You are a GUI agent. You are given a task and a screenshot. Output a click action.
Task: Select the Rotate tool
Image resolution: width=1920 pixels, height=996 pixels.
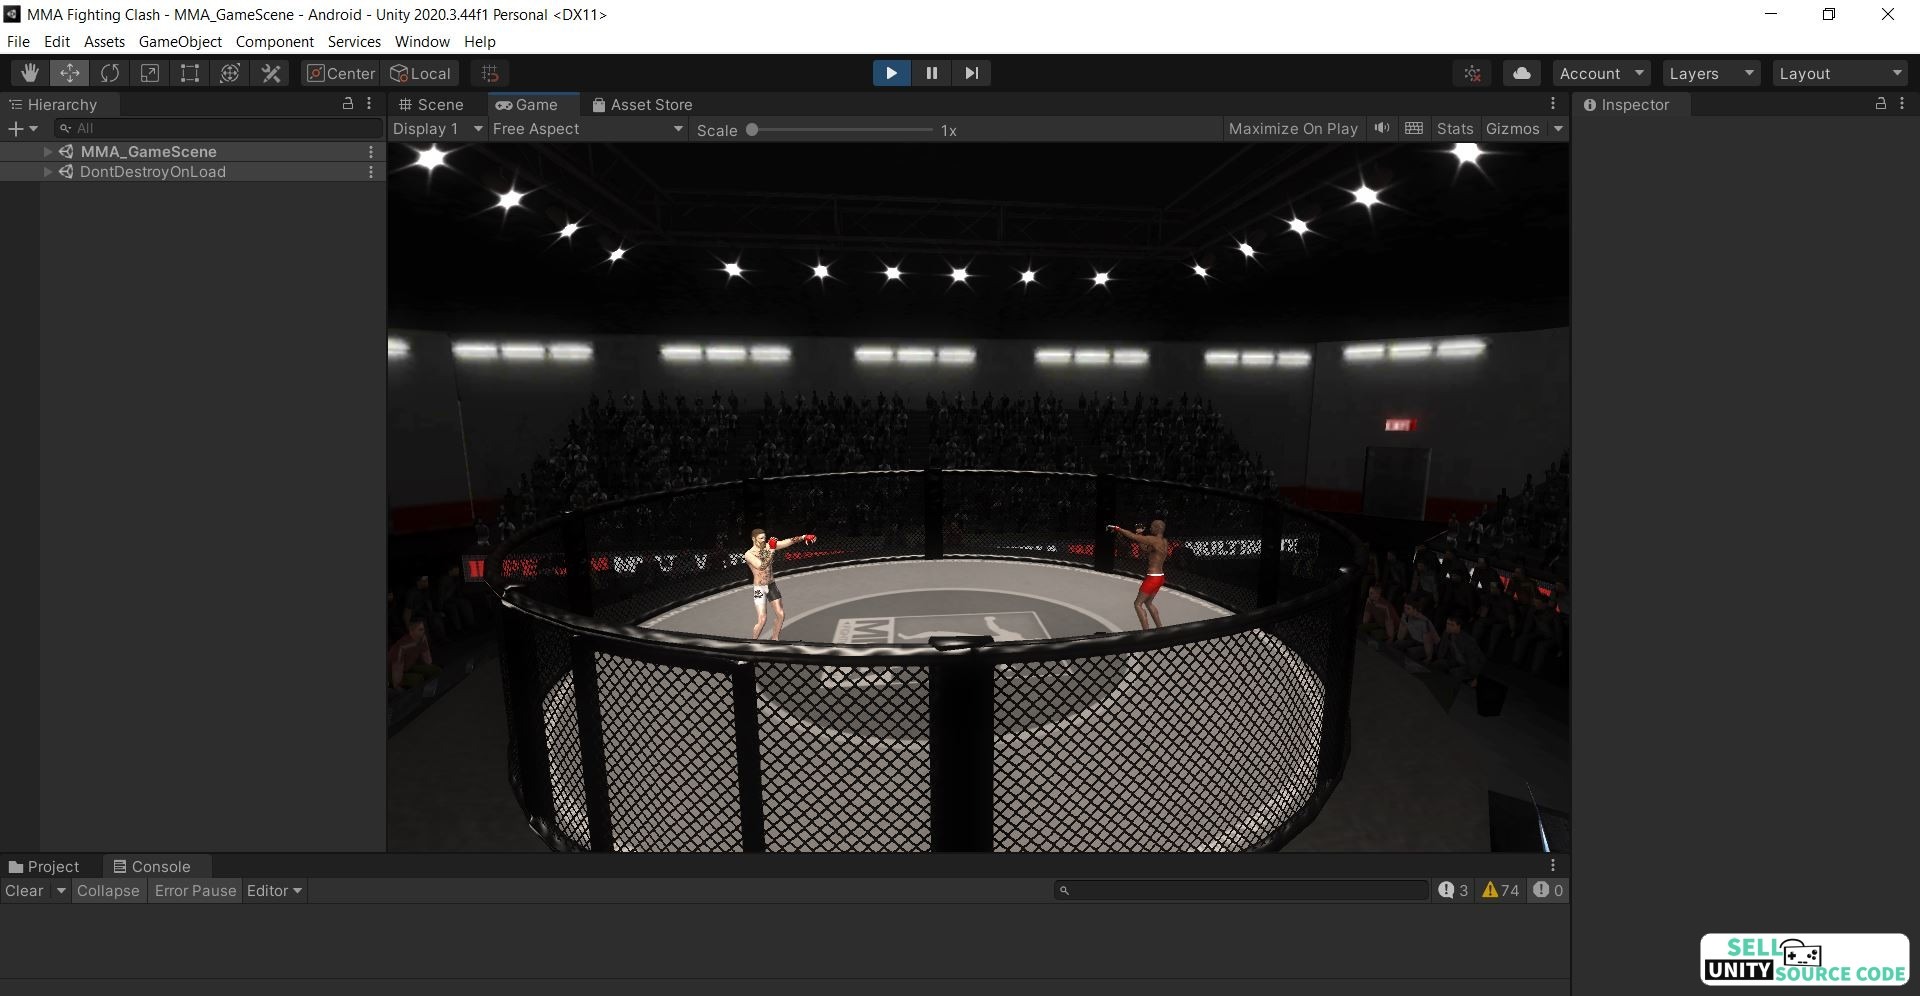click(110, 73)
